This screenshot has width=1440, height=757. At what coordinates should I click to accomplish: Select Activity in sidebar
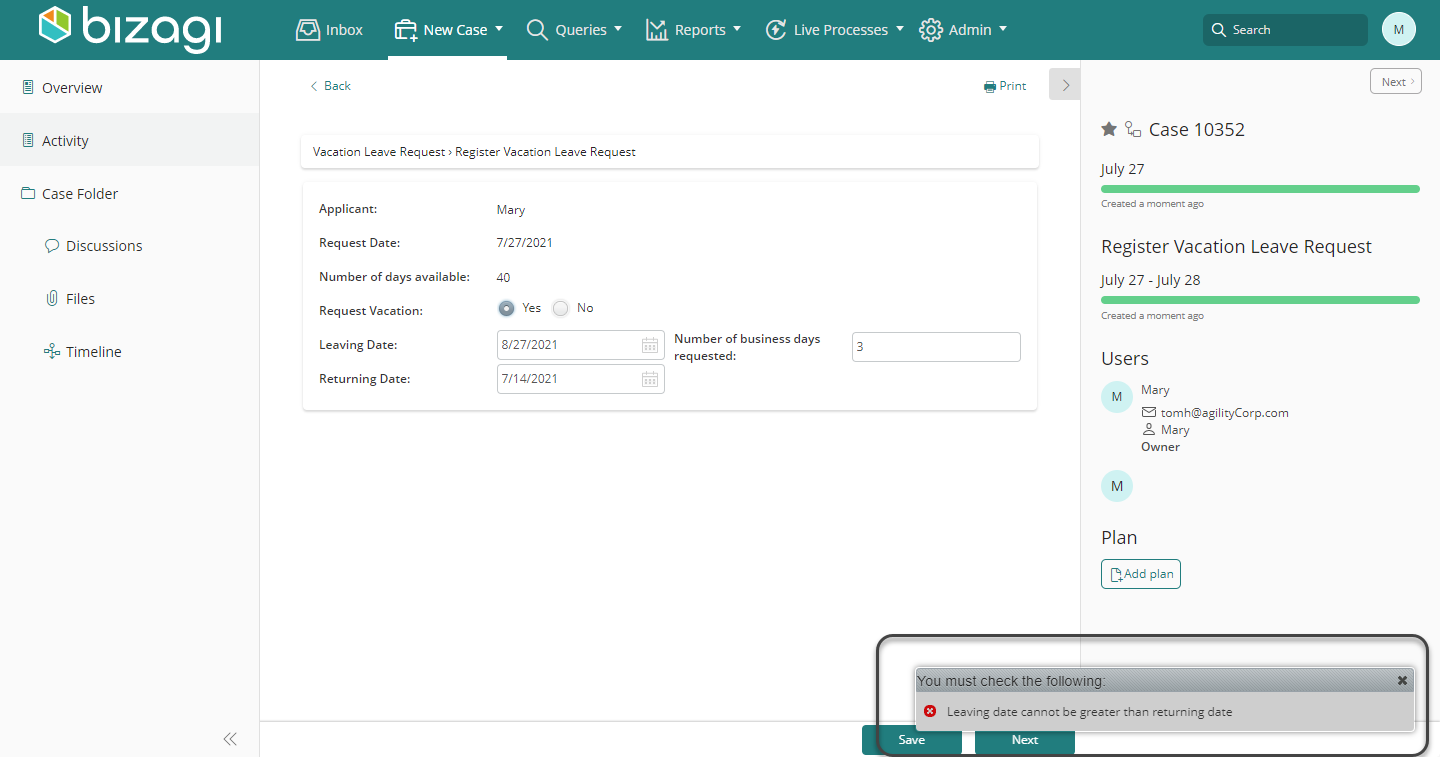point(129,141)
